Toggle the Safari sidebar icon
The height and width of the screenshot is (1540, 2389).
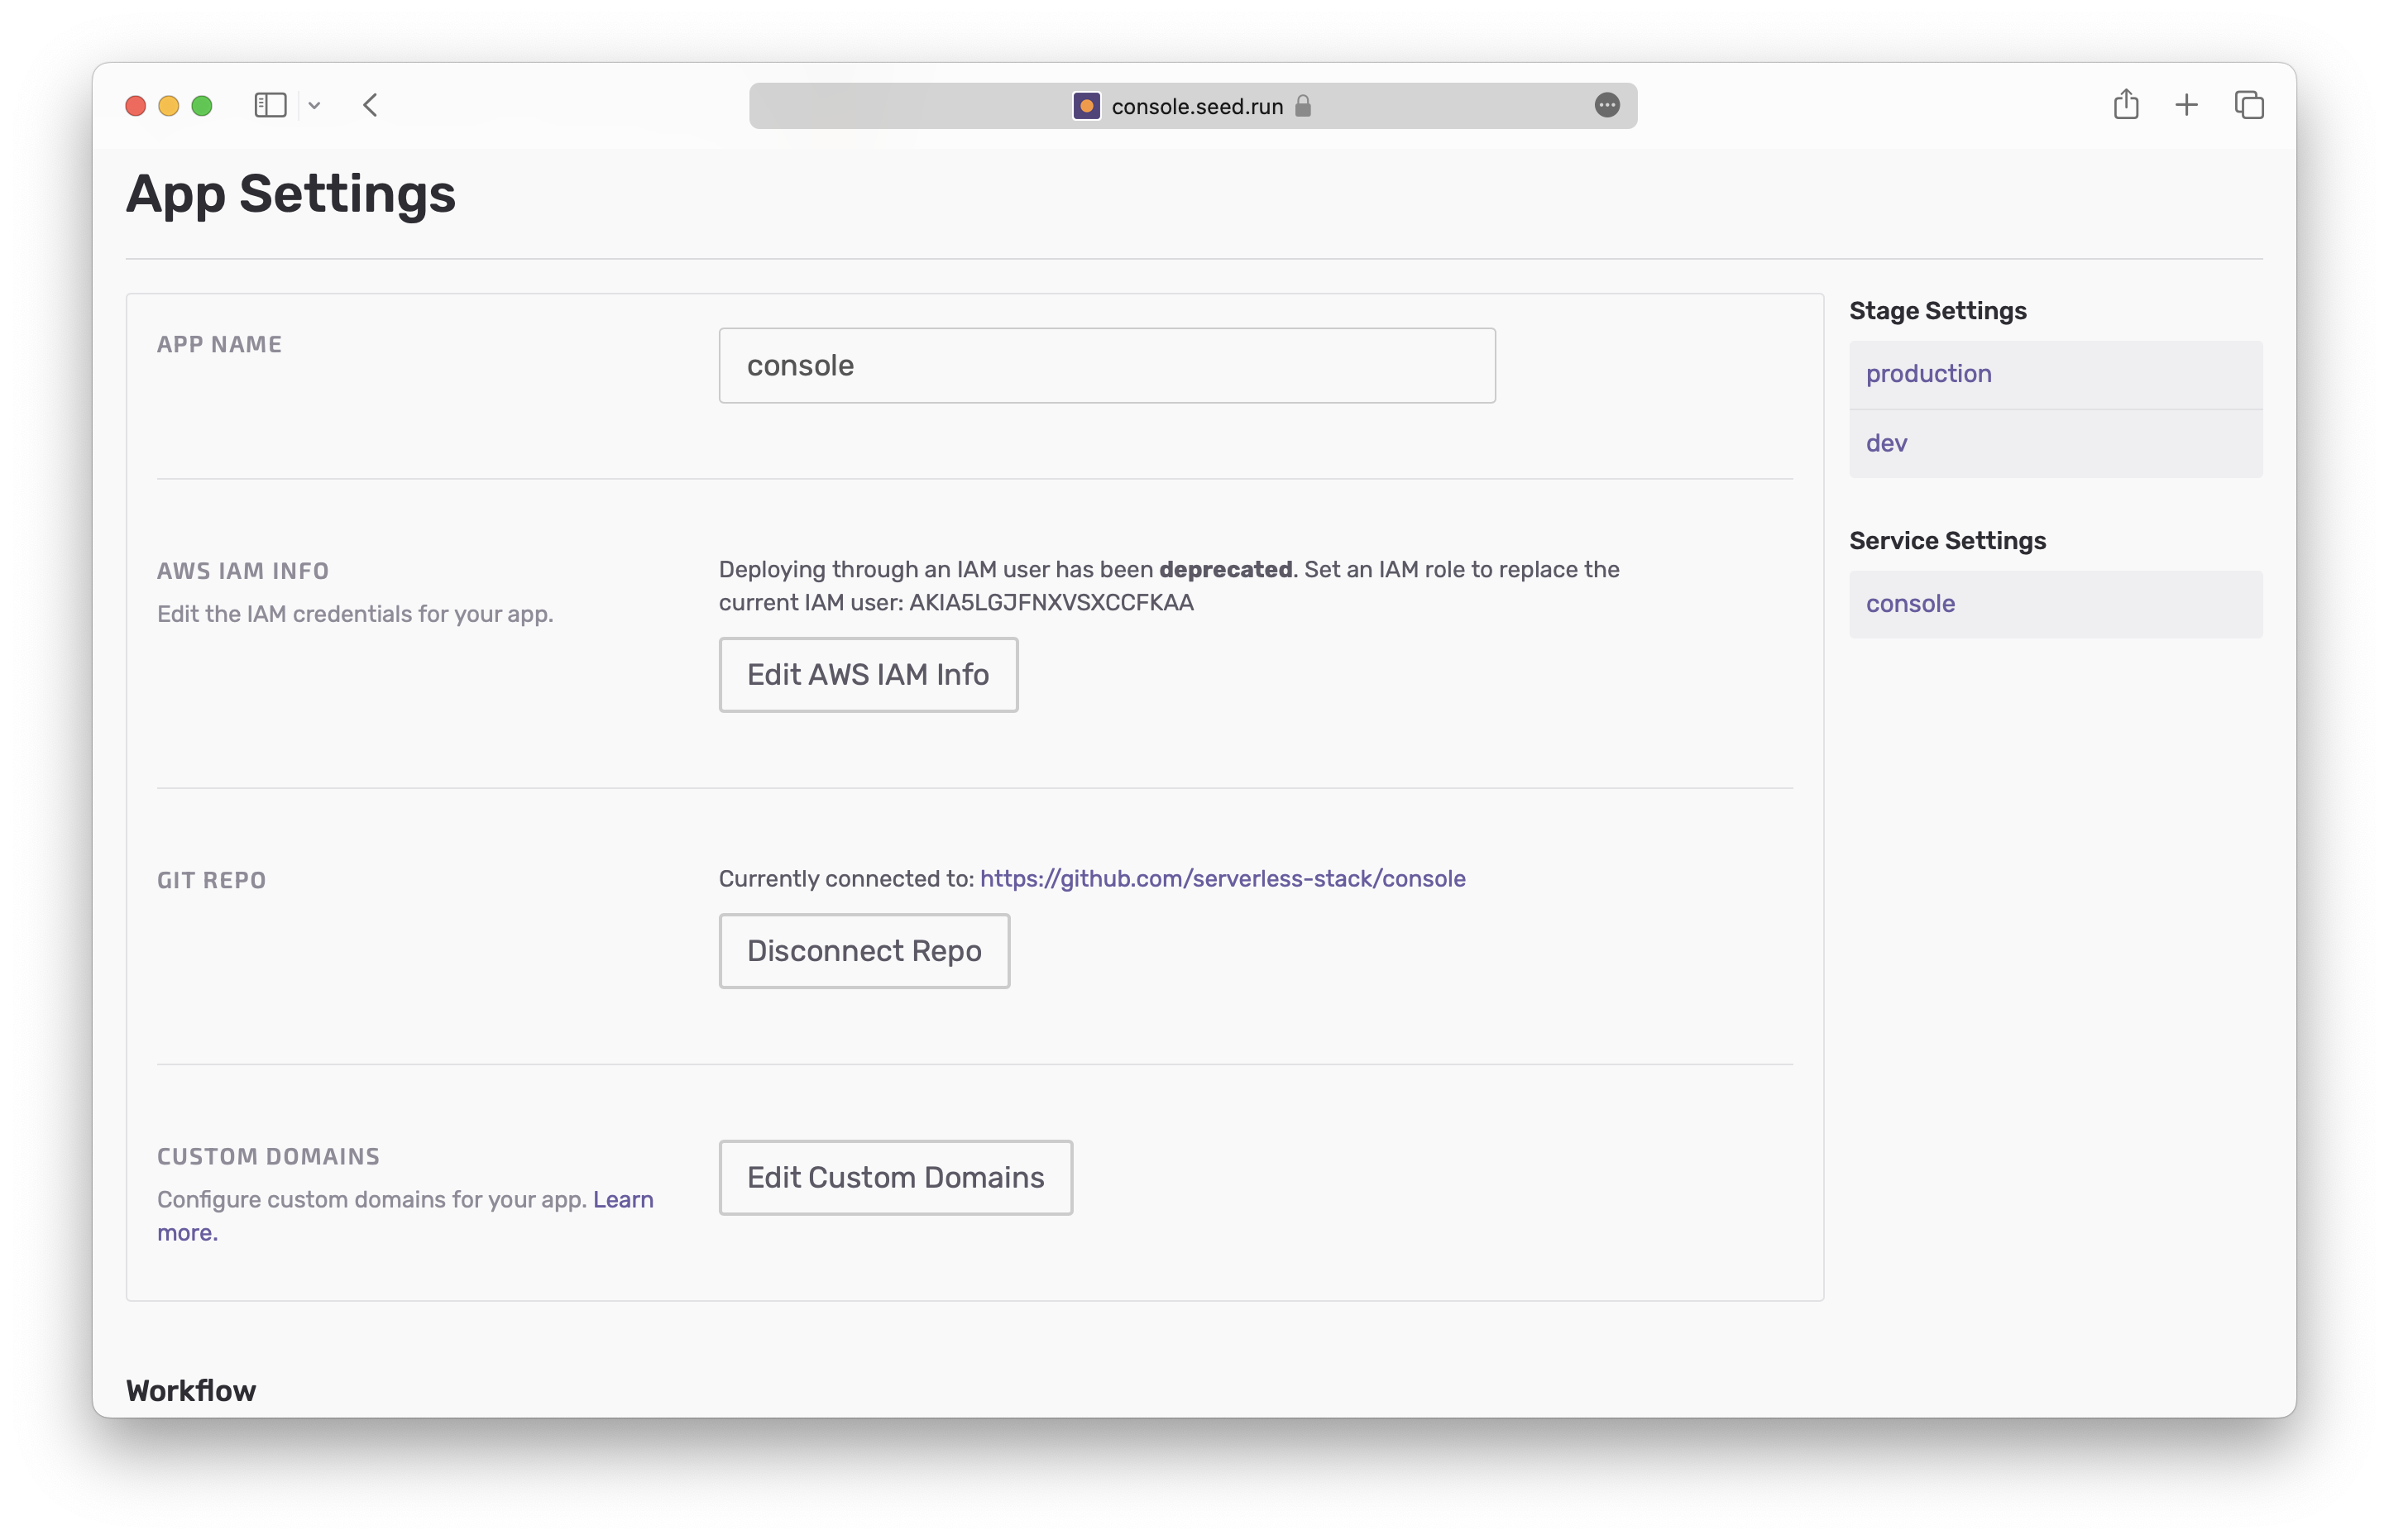pyautogui.click(x=270, y=105)
